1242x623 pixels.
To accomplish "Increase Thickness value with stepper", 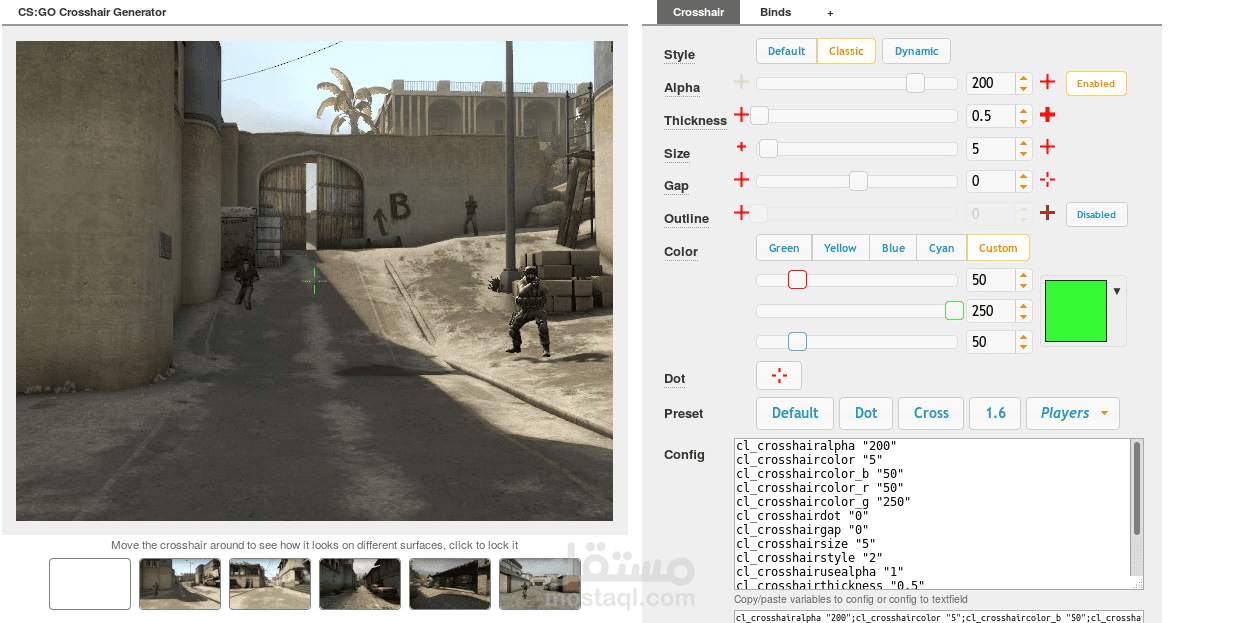I will (1023, 110).
